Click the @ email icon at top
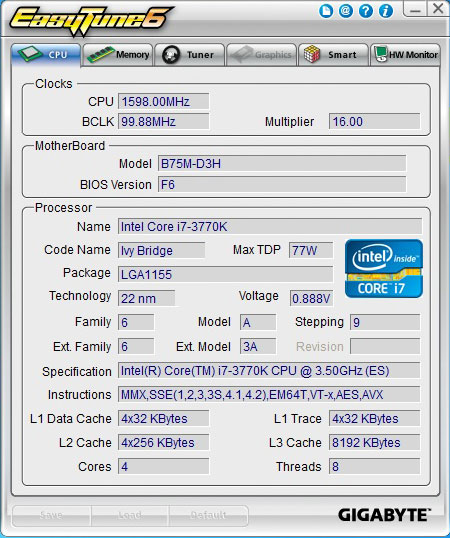450x538 pixels. tap(346, 11)
